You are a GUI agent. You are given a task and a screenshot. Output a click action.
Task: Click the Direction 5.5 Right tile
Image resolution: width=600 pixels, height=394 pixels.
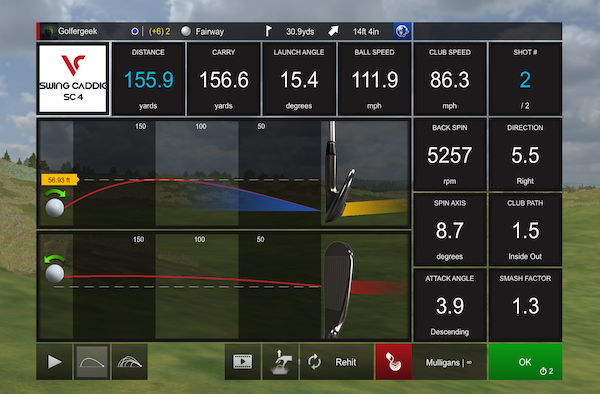(525, 154)
